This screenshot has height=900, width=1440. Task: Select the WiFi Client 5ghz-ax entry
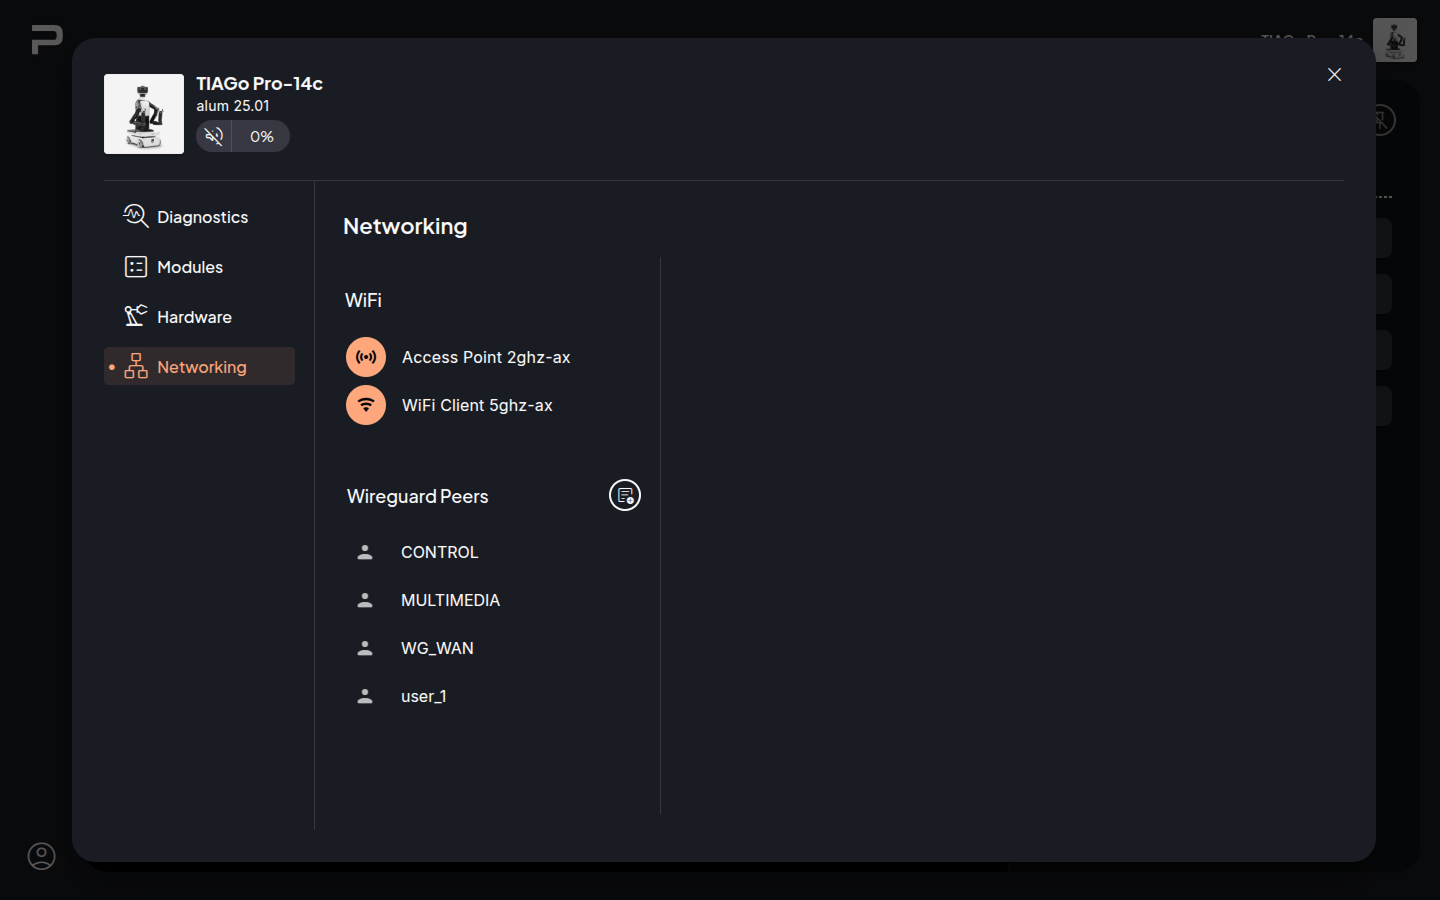pos(477,405)
